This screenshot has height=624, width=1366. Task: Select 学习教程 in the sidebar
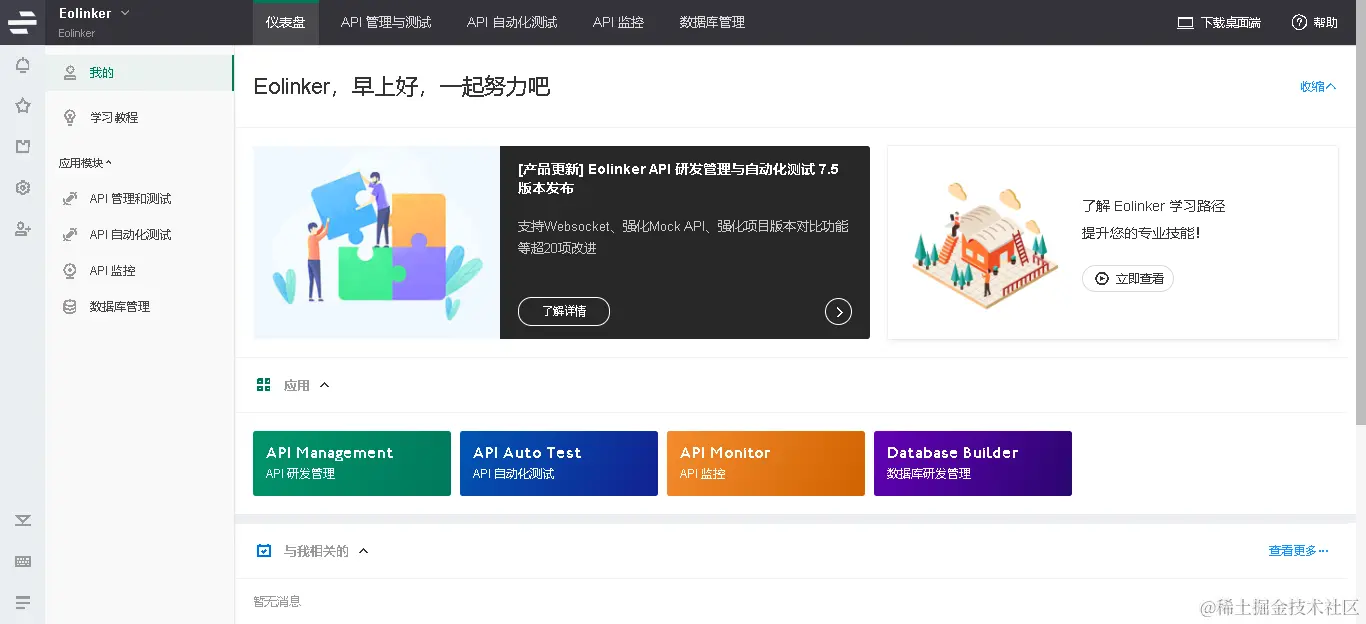(139, 117)
